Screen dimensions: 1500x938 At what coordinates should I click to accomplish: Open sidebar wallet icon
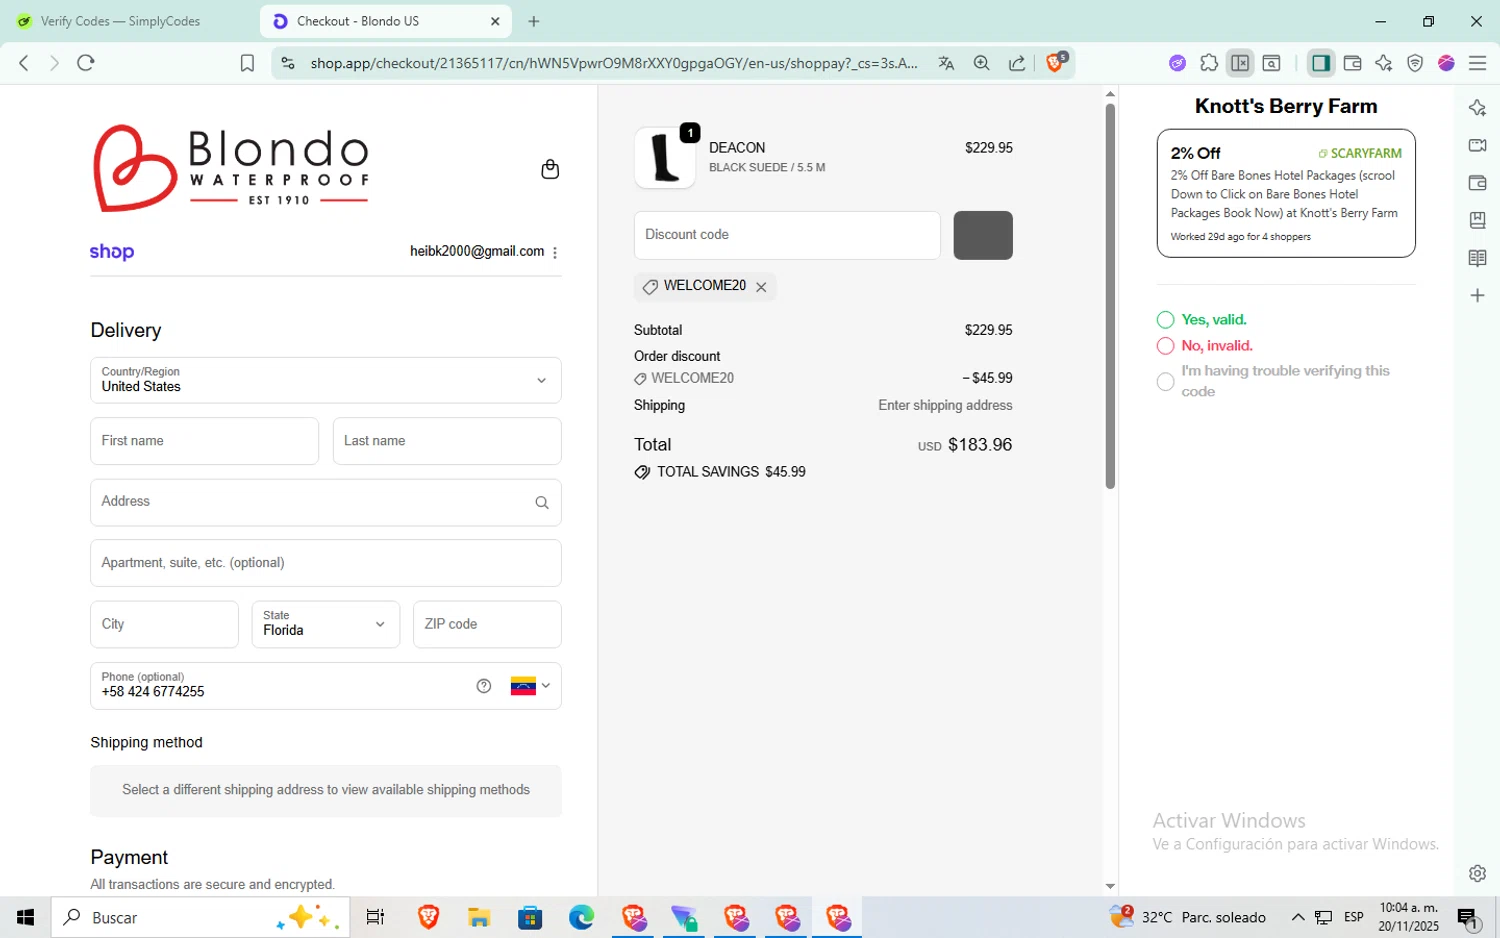[x=1477, y=183]
